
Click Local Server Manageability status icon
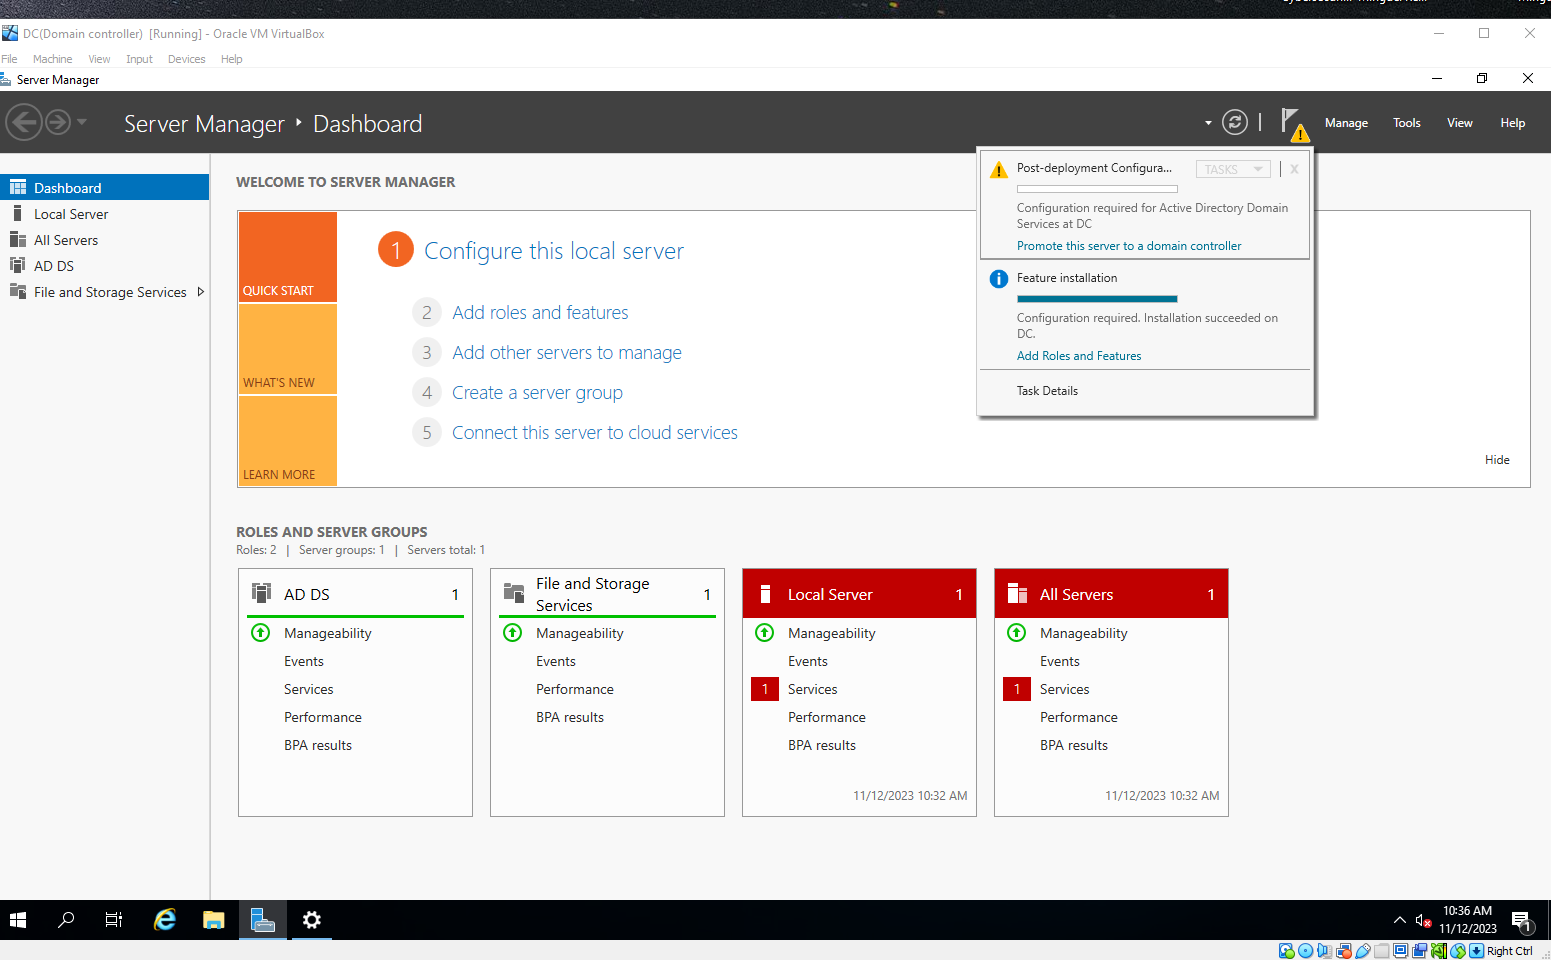(765, 633)
